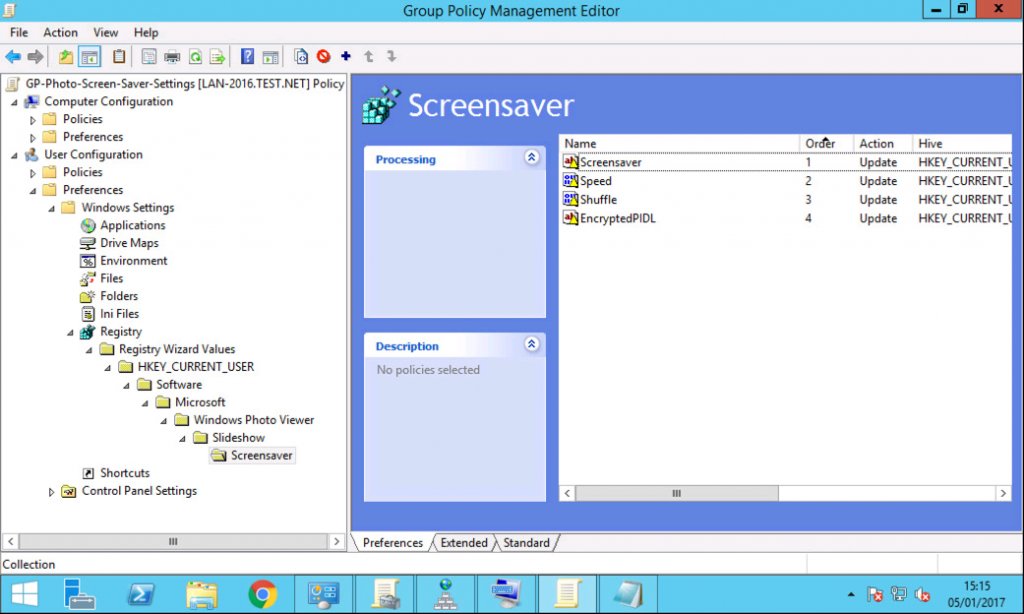Open Help using the blue question mark icon
This screenshot has height=614, width=1024.
[246, 57]
